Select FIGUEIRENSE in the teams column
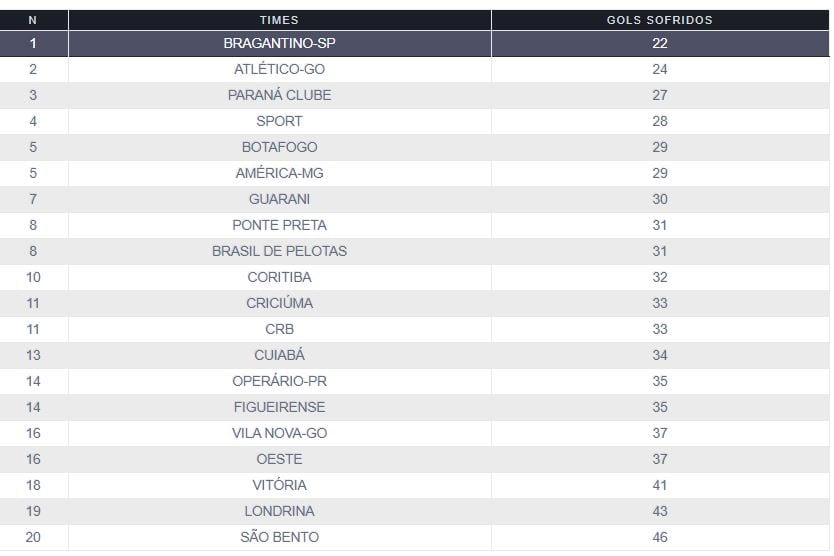 (x=279, y=408)
